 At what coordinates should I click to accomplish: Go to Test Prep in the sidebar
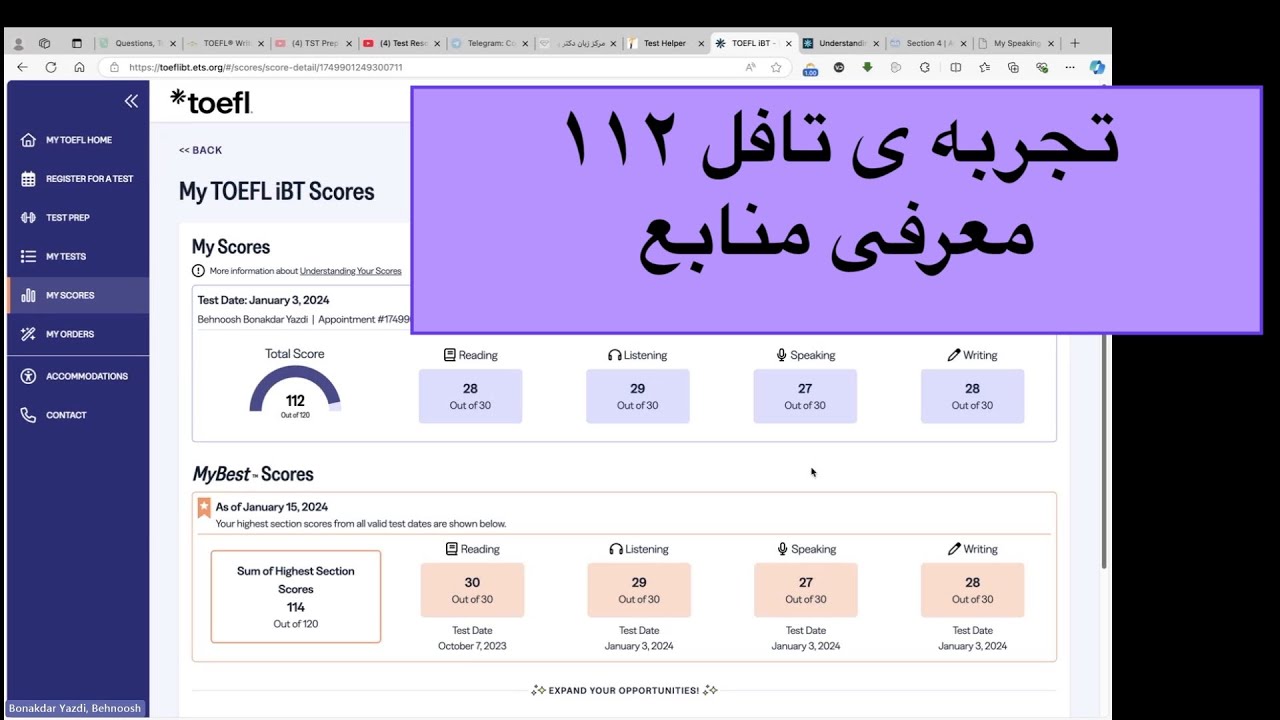point(77,218)
